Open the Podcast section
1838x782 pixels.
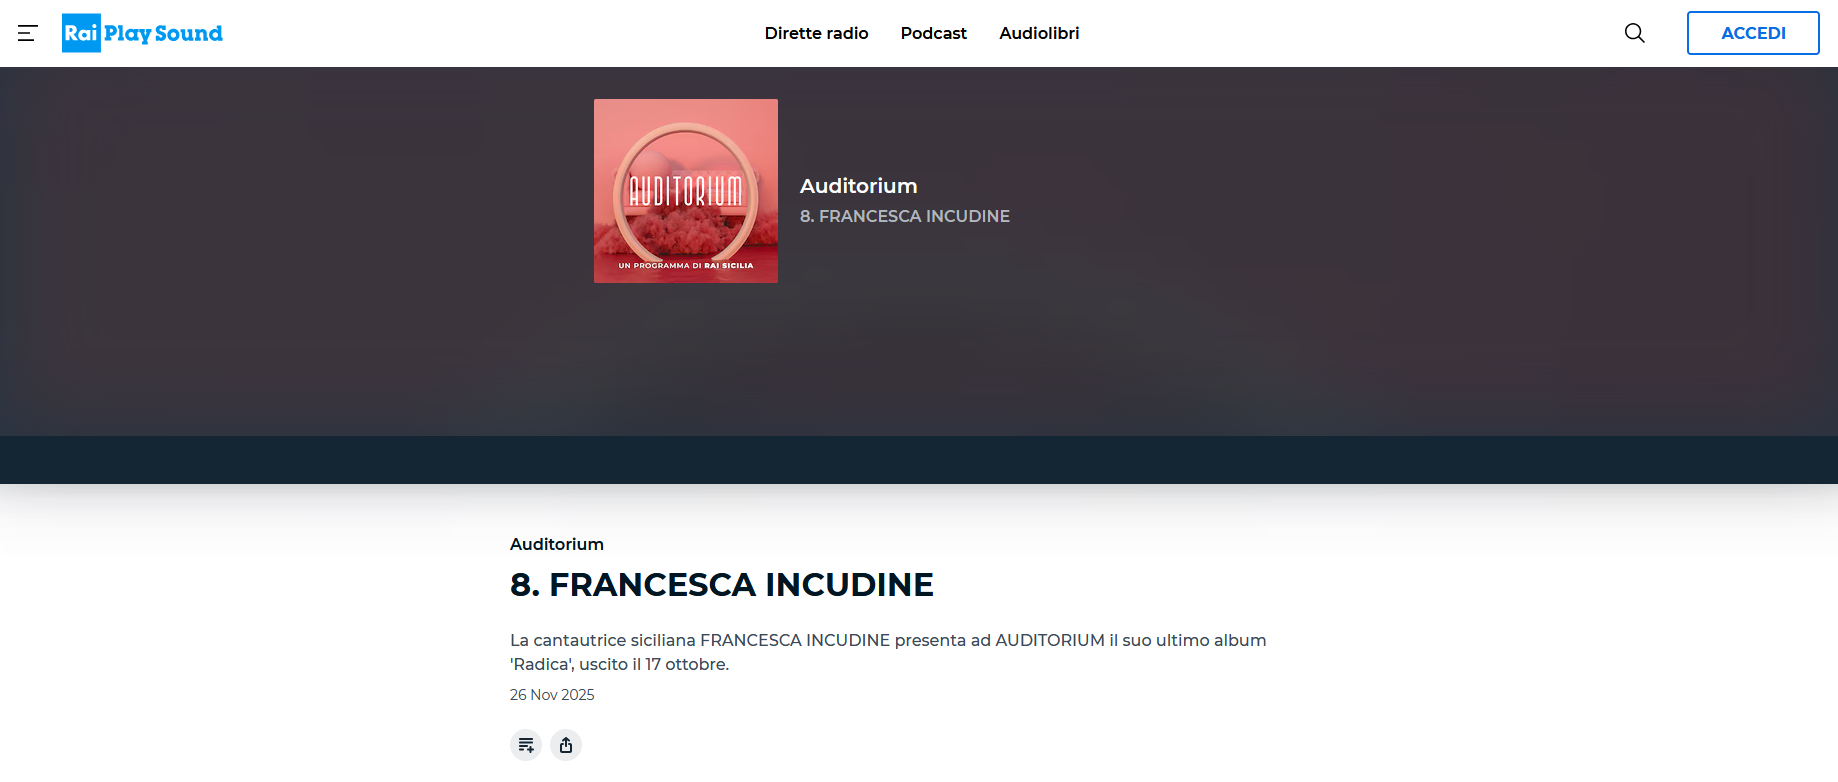934,33
